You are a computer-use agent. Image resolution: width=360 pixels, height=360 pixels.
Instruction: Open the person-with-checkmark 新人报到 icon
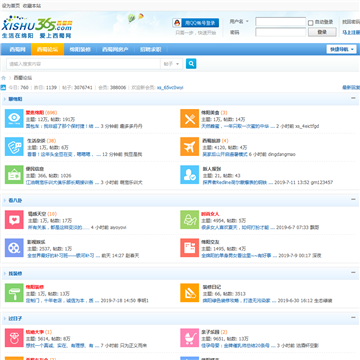190,174
